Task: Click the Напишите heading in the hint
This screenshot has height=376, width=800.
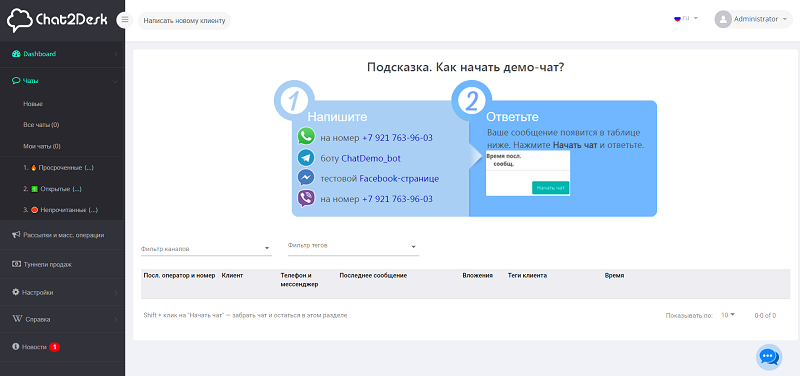Action: point(337,117)
